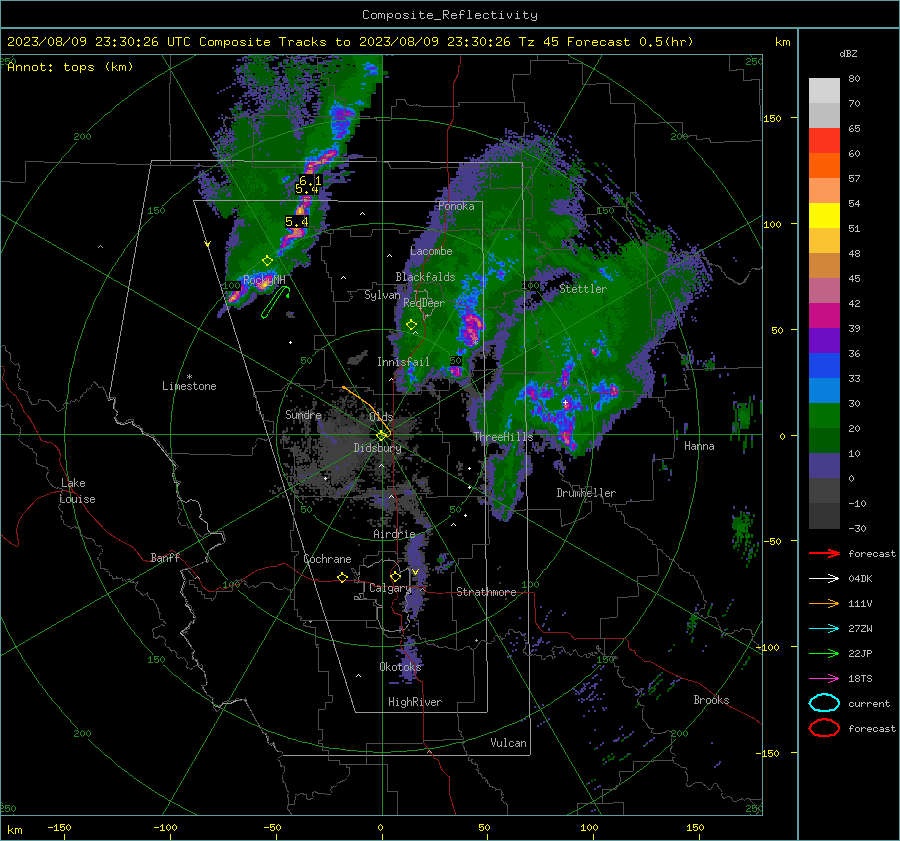900x841 pixels.
Task: Click the Okotoks city label
Action: (400, 667)
